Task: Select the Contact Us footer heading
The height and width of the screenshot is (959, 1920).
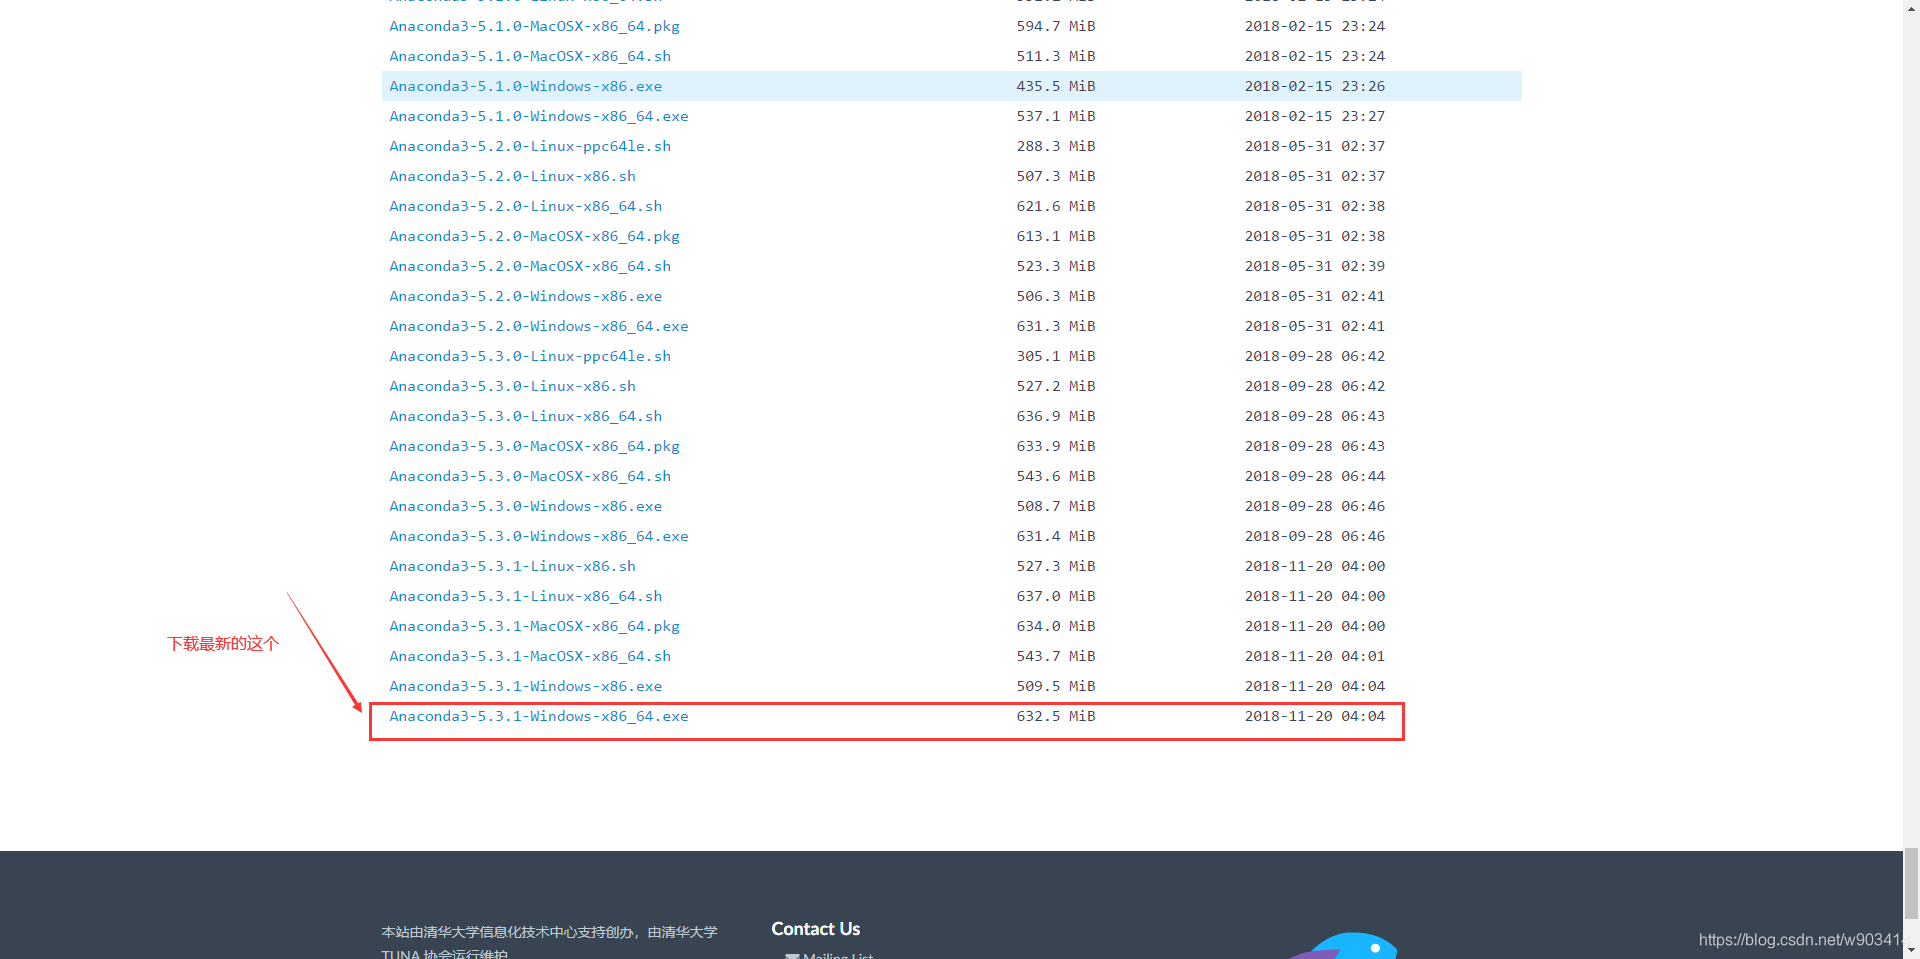Action: tap(815, 929)
